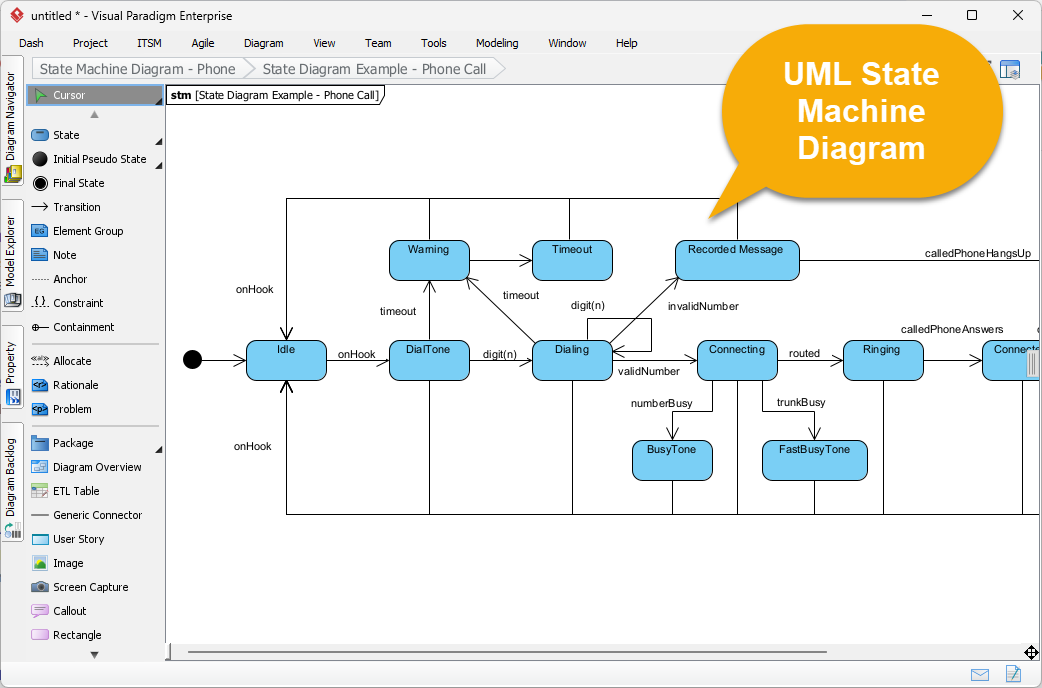The image size is (1042, 688).
Task: Click the Cursor tool button
Action: 95,94
